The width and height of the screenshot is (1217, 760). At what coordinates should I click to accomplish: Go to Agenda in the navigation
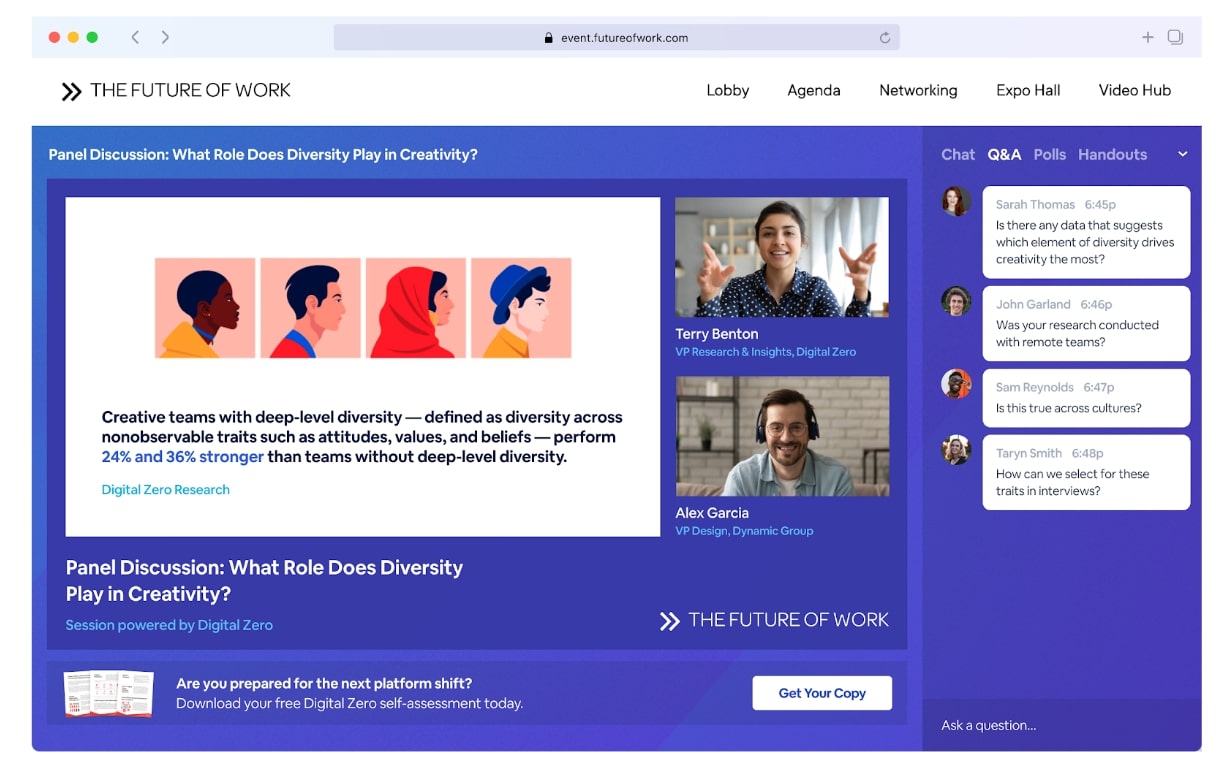[x=813, y=90]
